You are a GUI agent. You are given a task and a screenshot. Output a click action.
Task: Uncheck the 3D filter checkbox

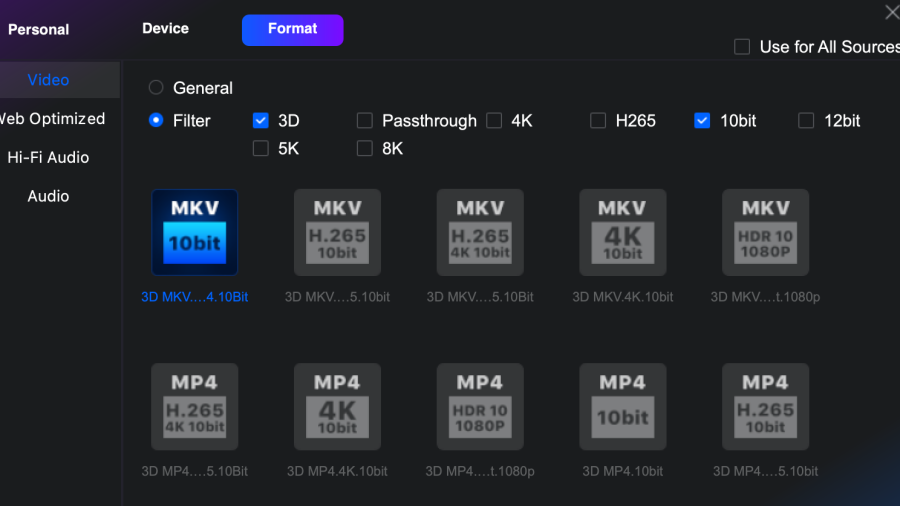click(261, 121)
